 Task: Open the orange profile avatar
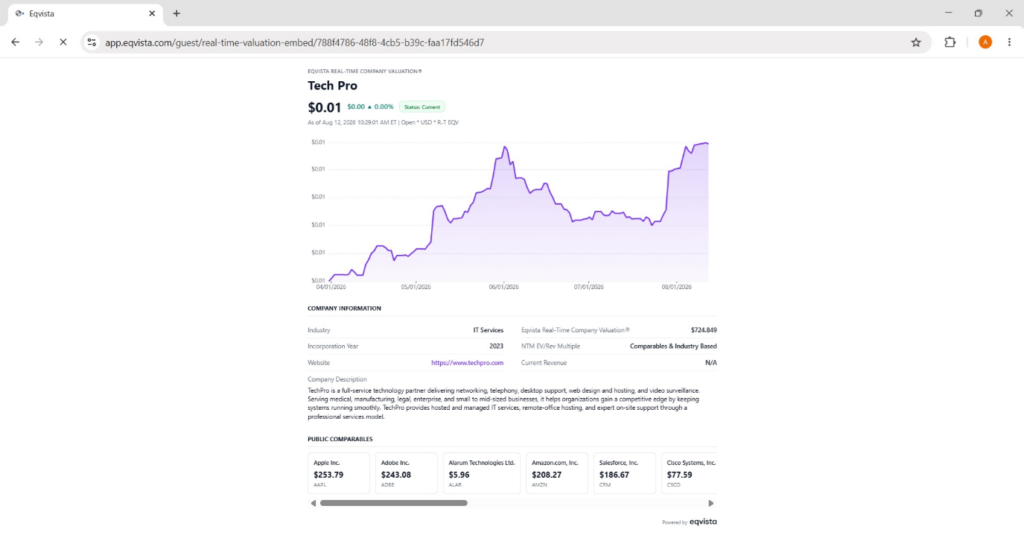tap(985, 42)
